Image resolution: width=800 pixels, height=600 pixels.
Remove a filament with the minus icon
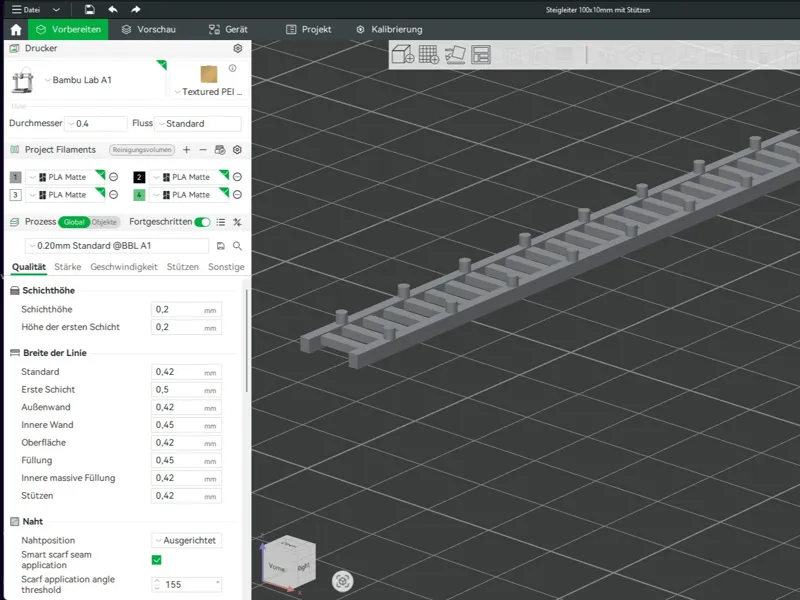pyautogui.click(x=203, y=150)
